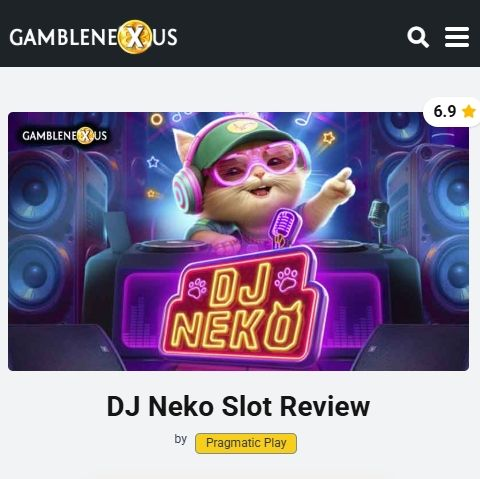Click the paw print left of DJ
The width and height of the screenshot is (480, 479).
point(198,288)
